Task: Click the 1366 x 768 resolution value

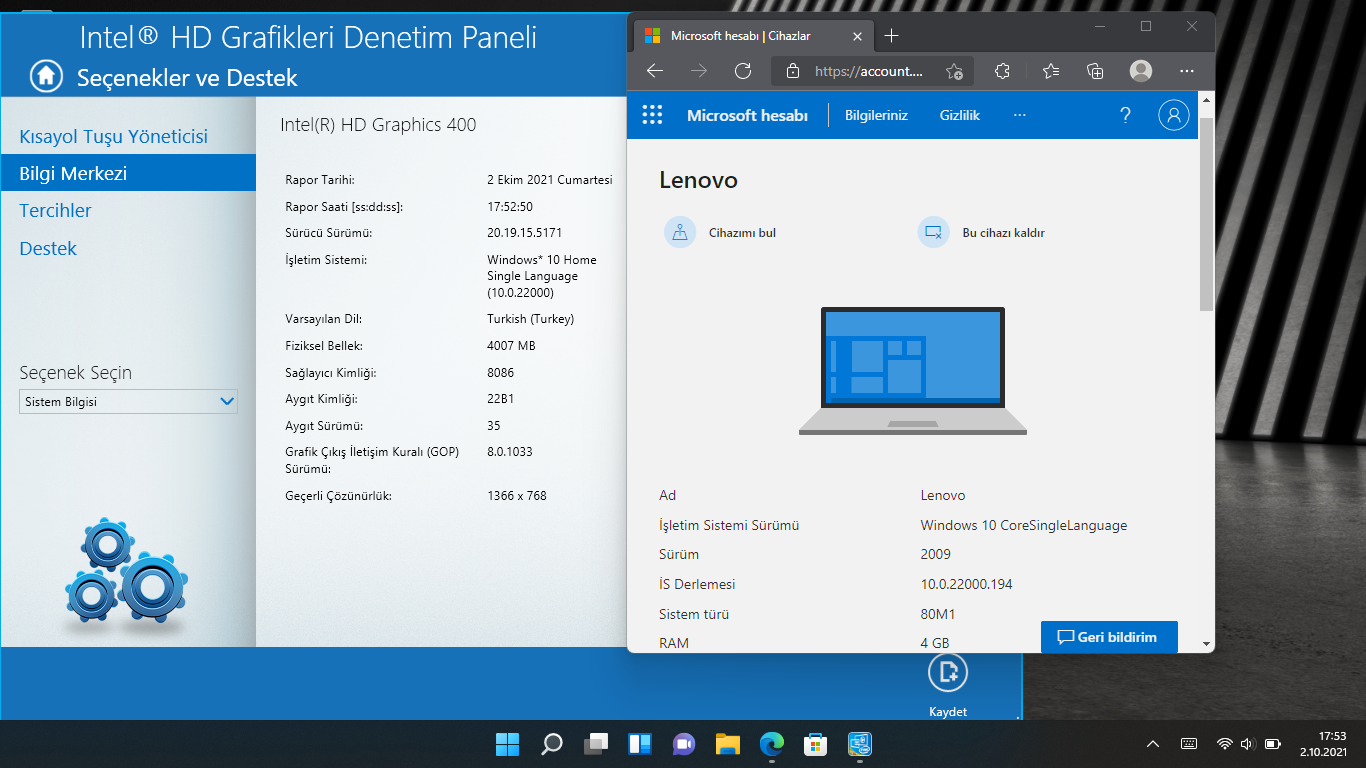Action: click(x=517, y=495)
